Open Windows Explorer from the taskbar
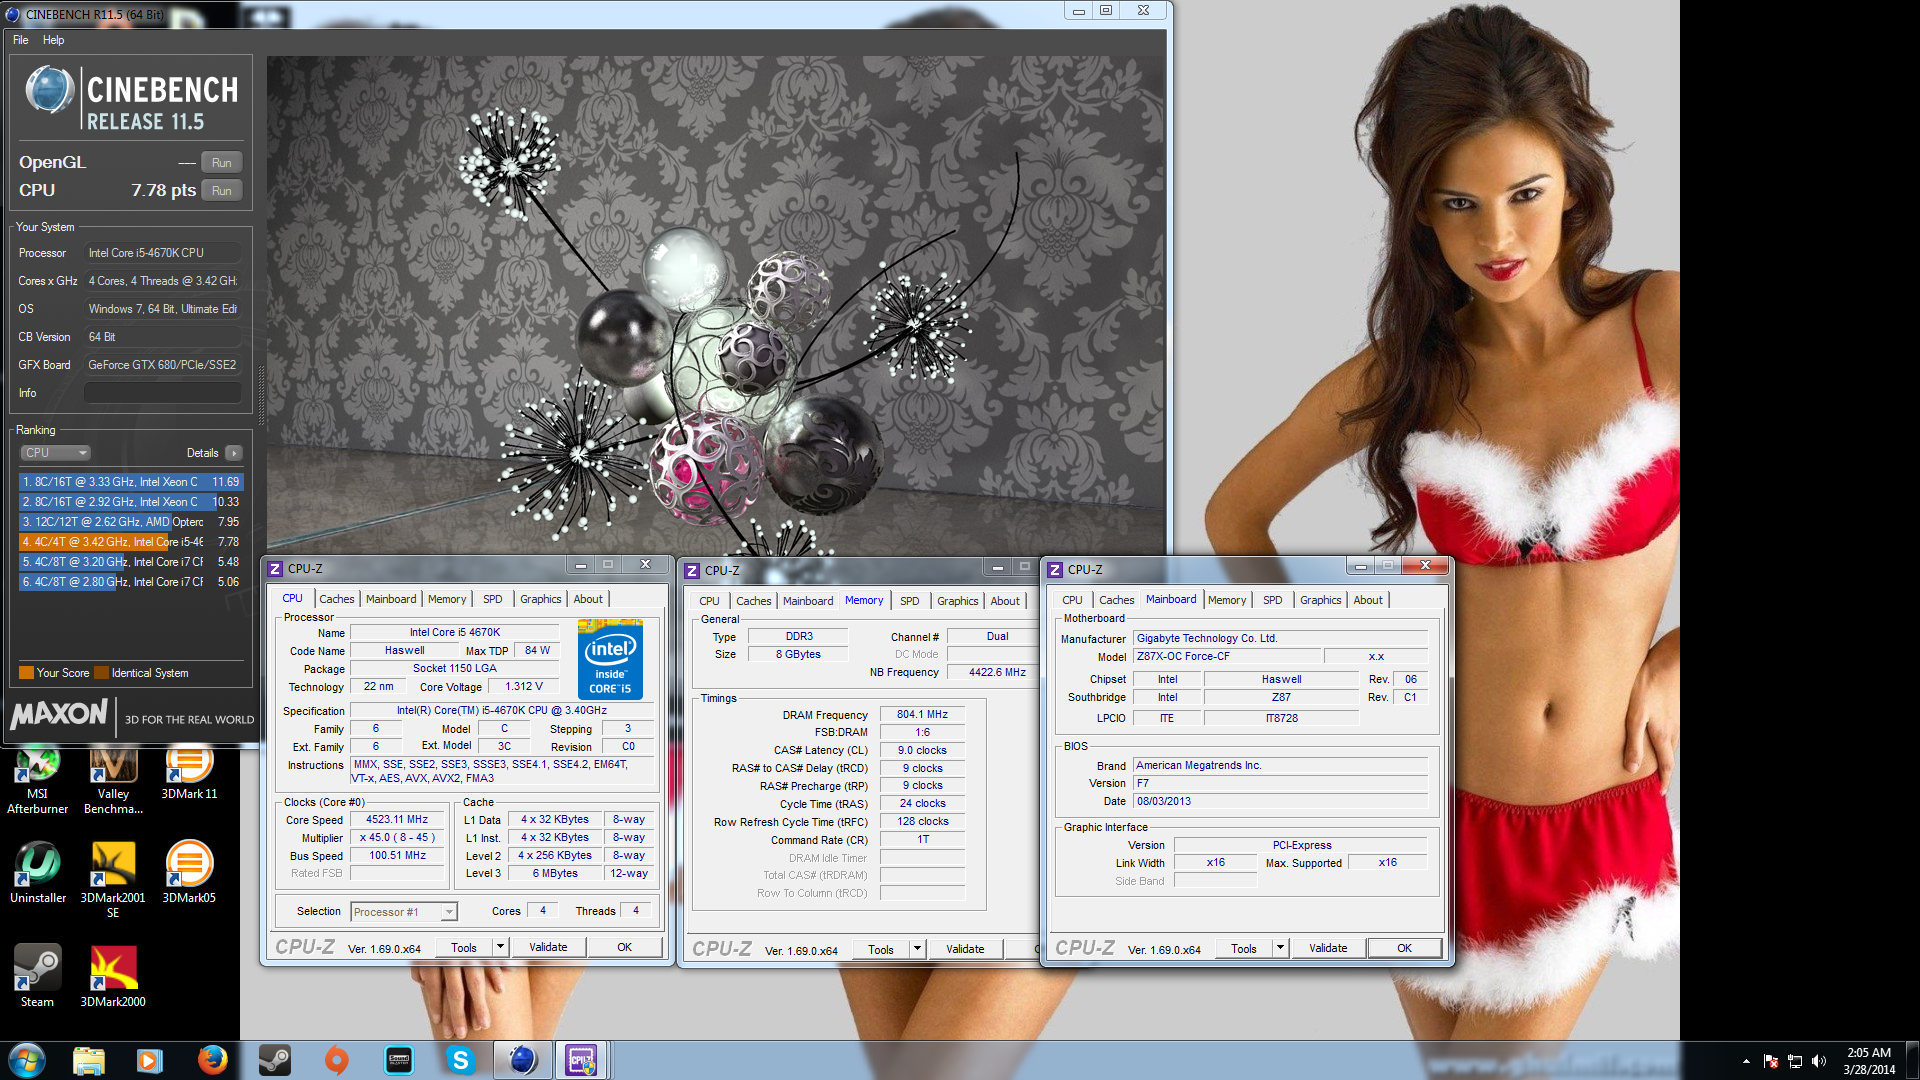 click(89, 1060)
